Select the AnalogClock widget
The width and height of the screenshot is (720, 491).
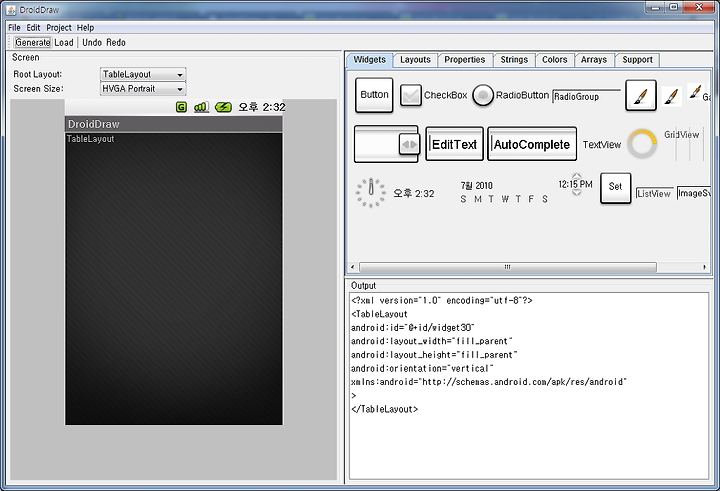pos(371,193)
